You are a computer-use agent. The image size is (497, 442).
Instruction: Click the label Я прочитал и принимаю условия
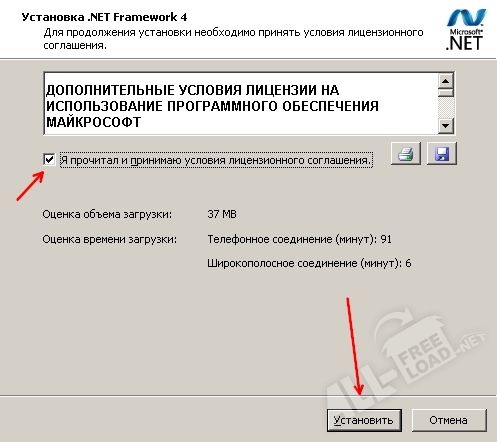click(x=216, y=160)
